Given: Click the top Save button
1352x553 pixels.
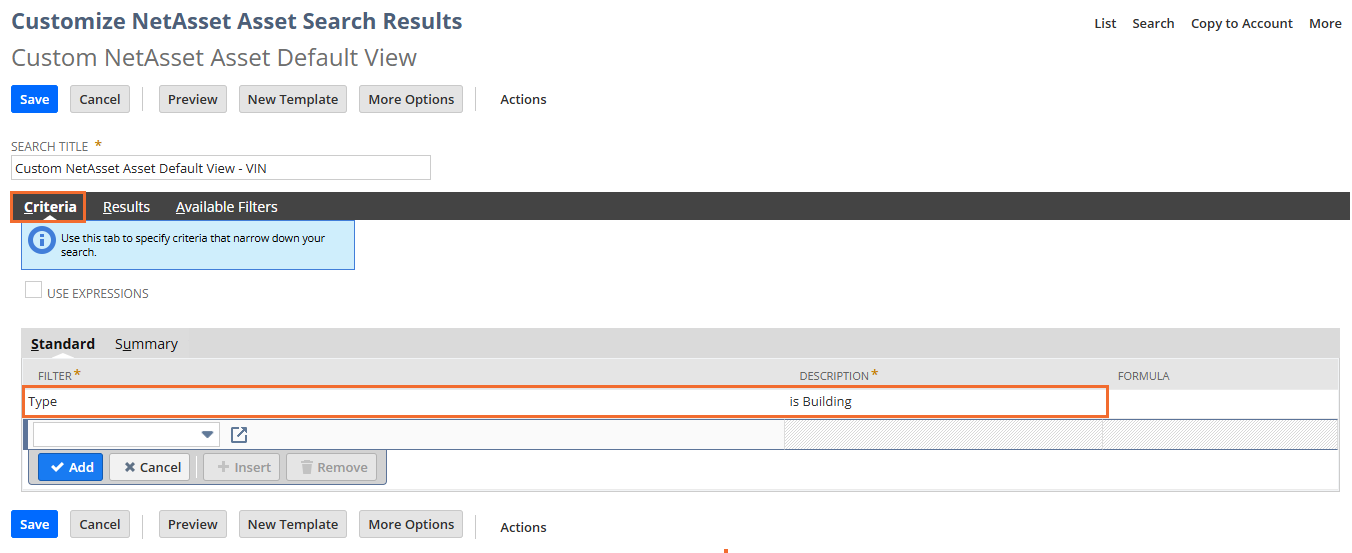Looking at the screenshot, I should pyautogui.click(x=35, y=99).
